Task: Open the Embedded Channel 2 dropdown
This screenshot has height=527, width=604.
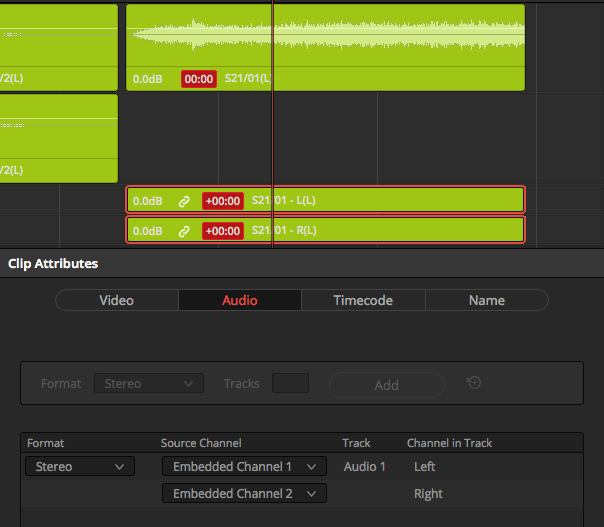Action: point(244,493)
